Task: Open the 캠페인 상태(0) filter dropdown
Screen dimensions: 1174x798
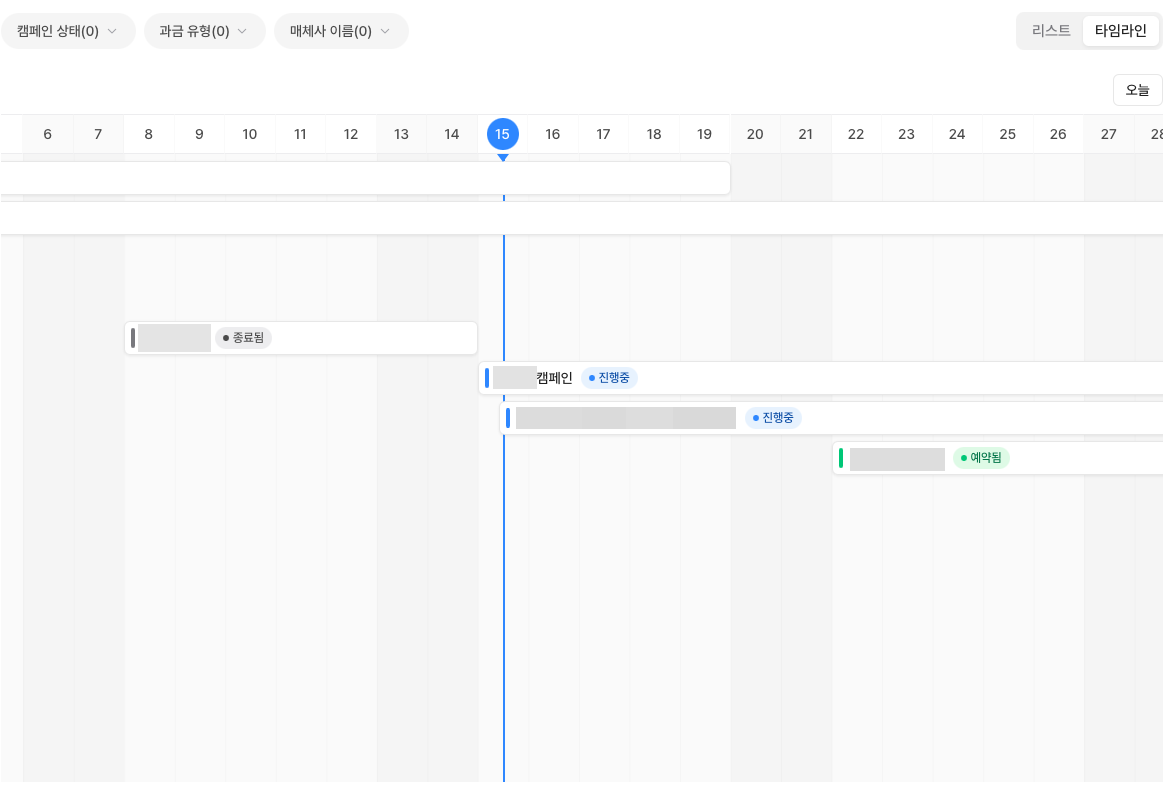Action: (67, 31)
